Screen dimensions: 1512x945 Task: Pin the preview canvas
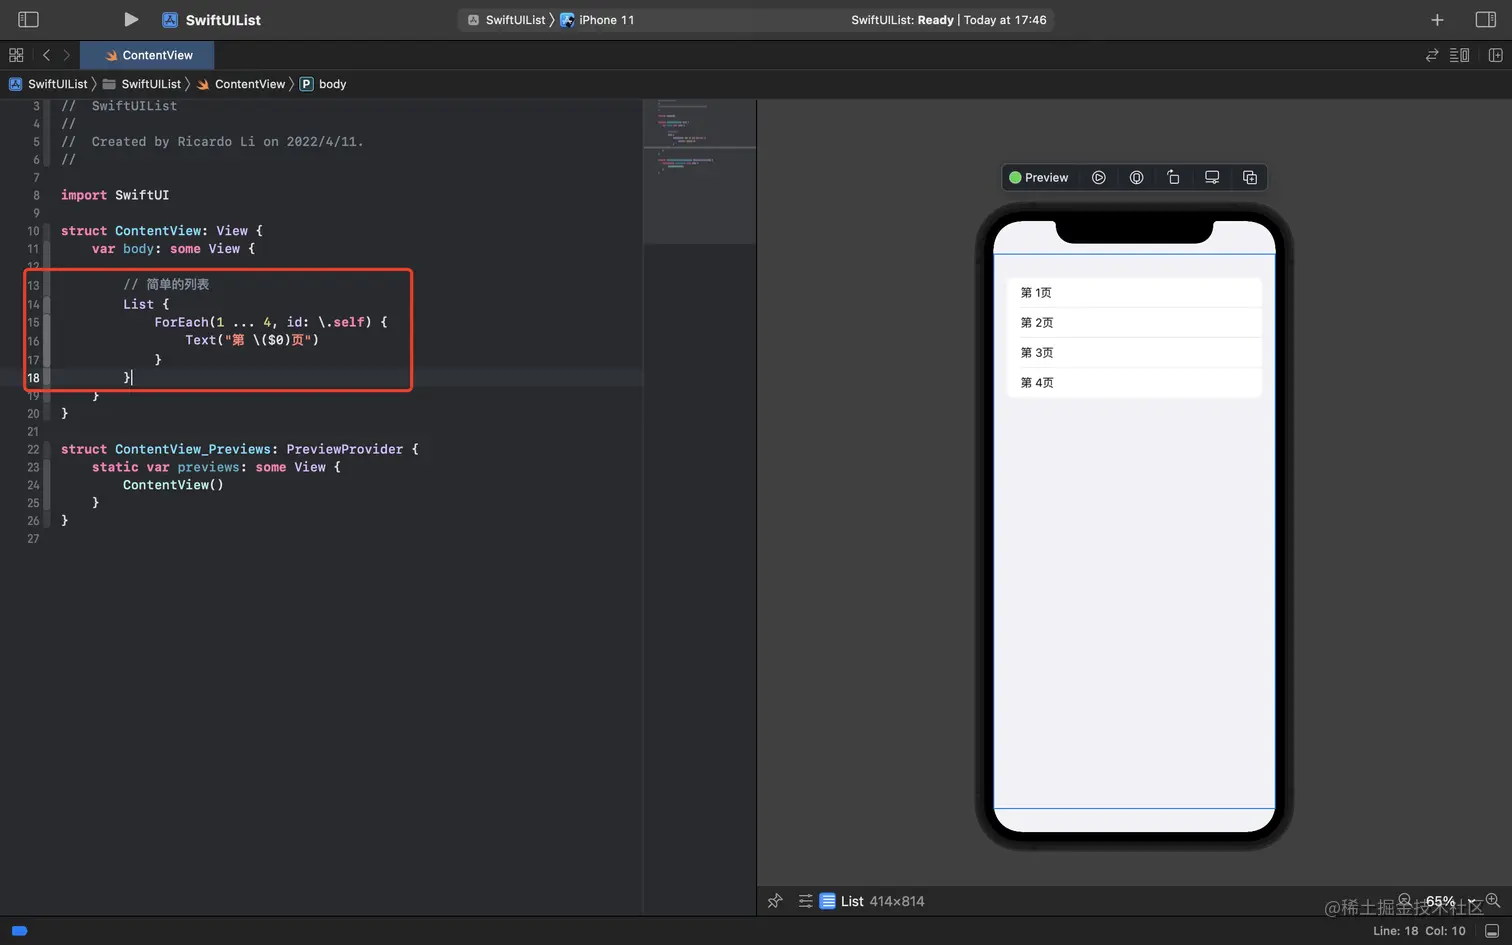point(775,901)
